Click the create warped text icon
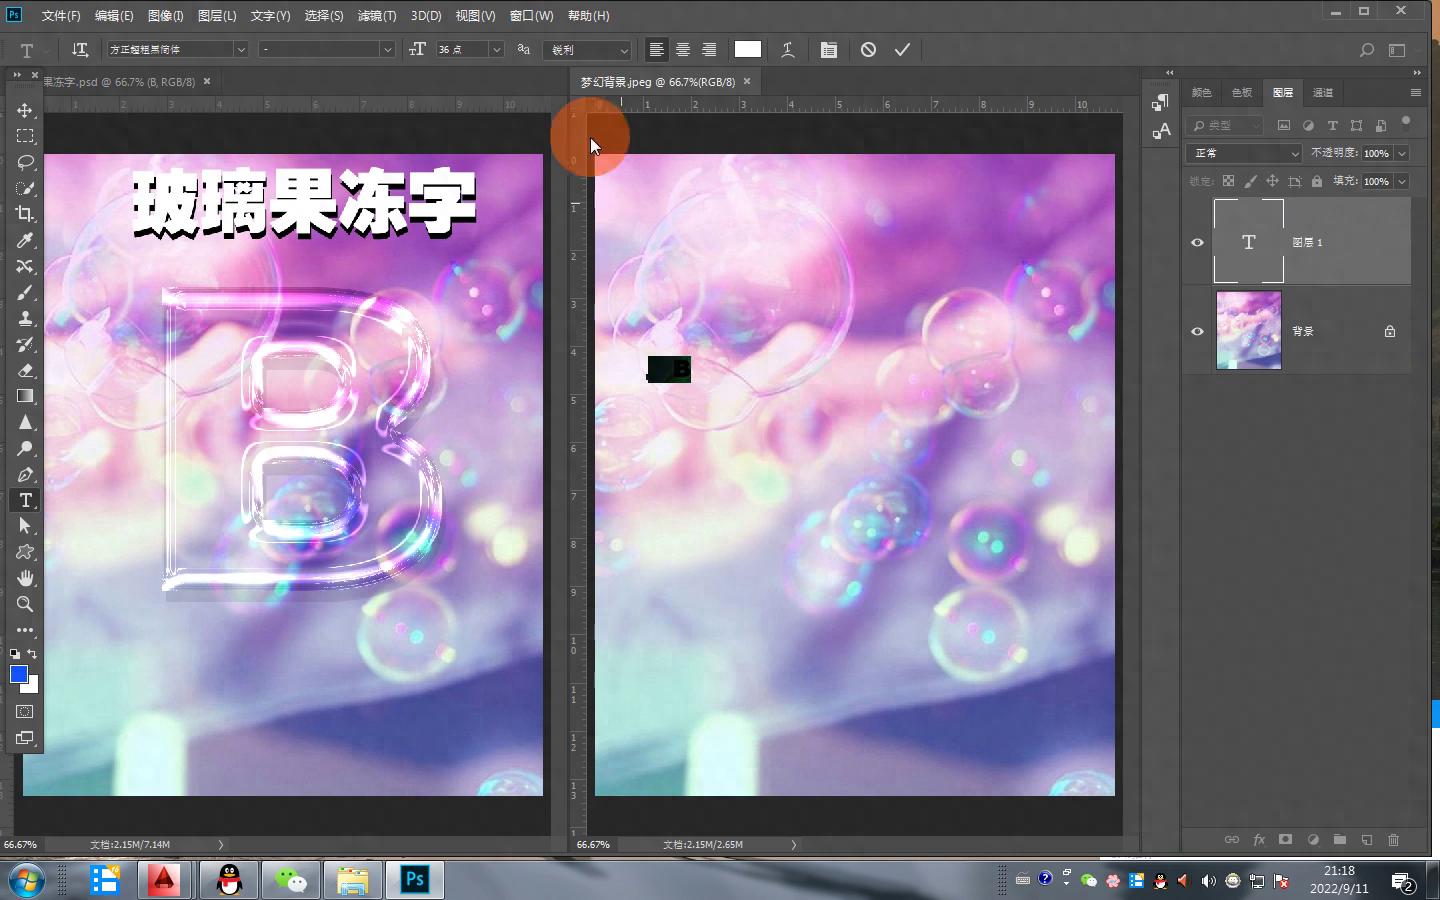The width and height of the screenshot is (1440, 900). point(788,50)
